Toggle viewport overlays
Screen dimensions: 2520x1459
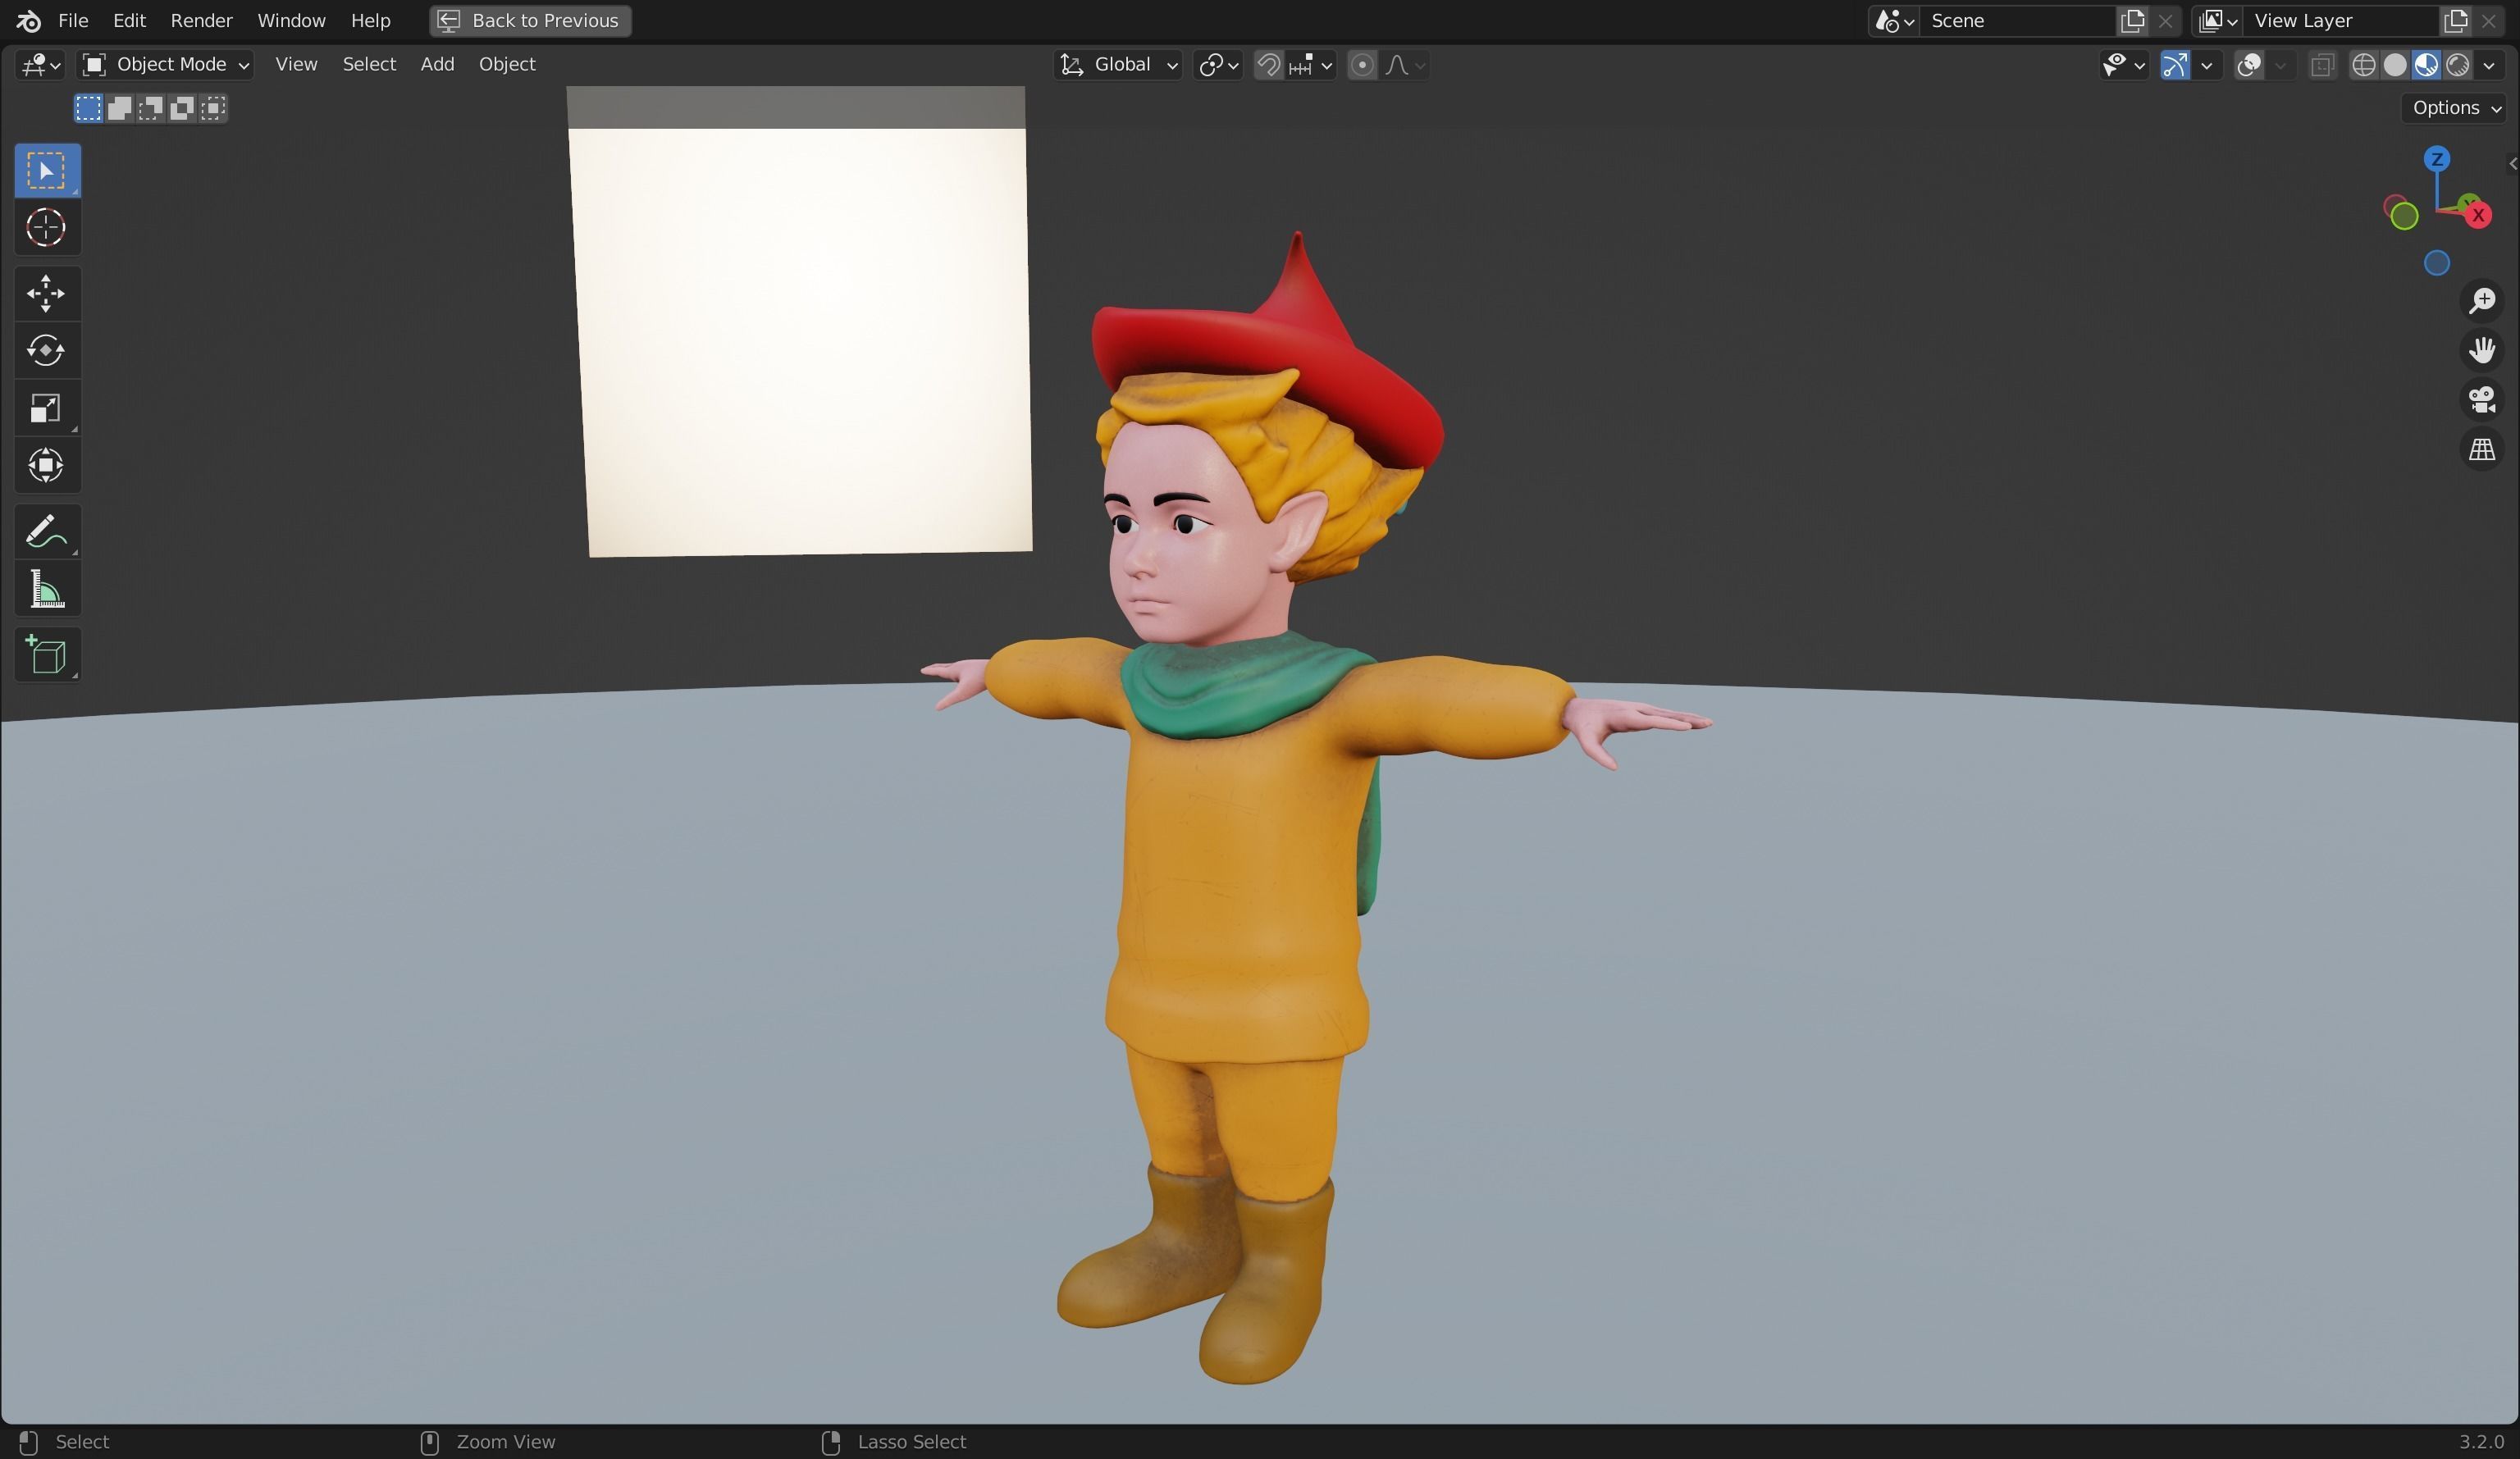(x=2248, y=65)
